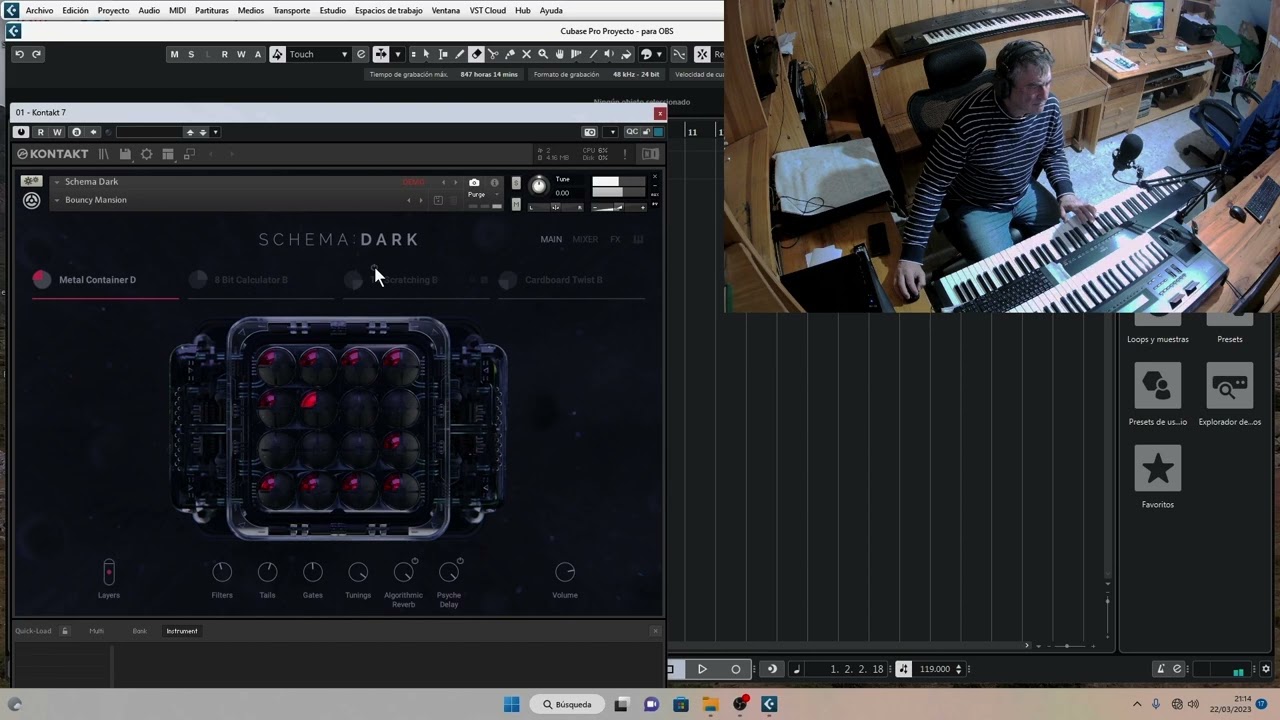Image resolution: width=1280 pixels, height=720 pixels.
Task: Open Kontakt workspace layout icon
Action: click(168, 154)
